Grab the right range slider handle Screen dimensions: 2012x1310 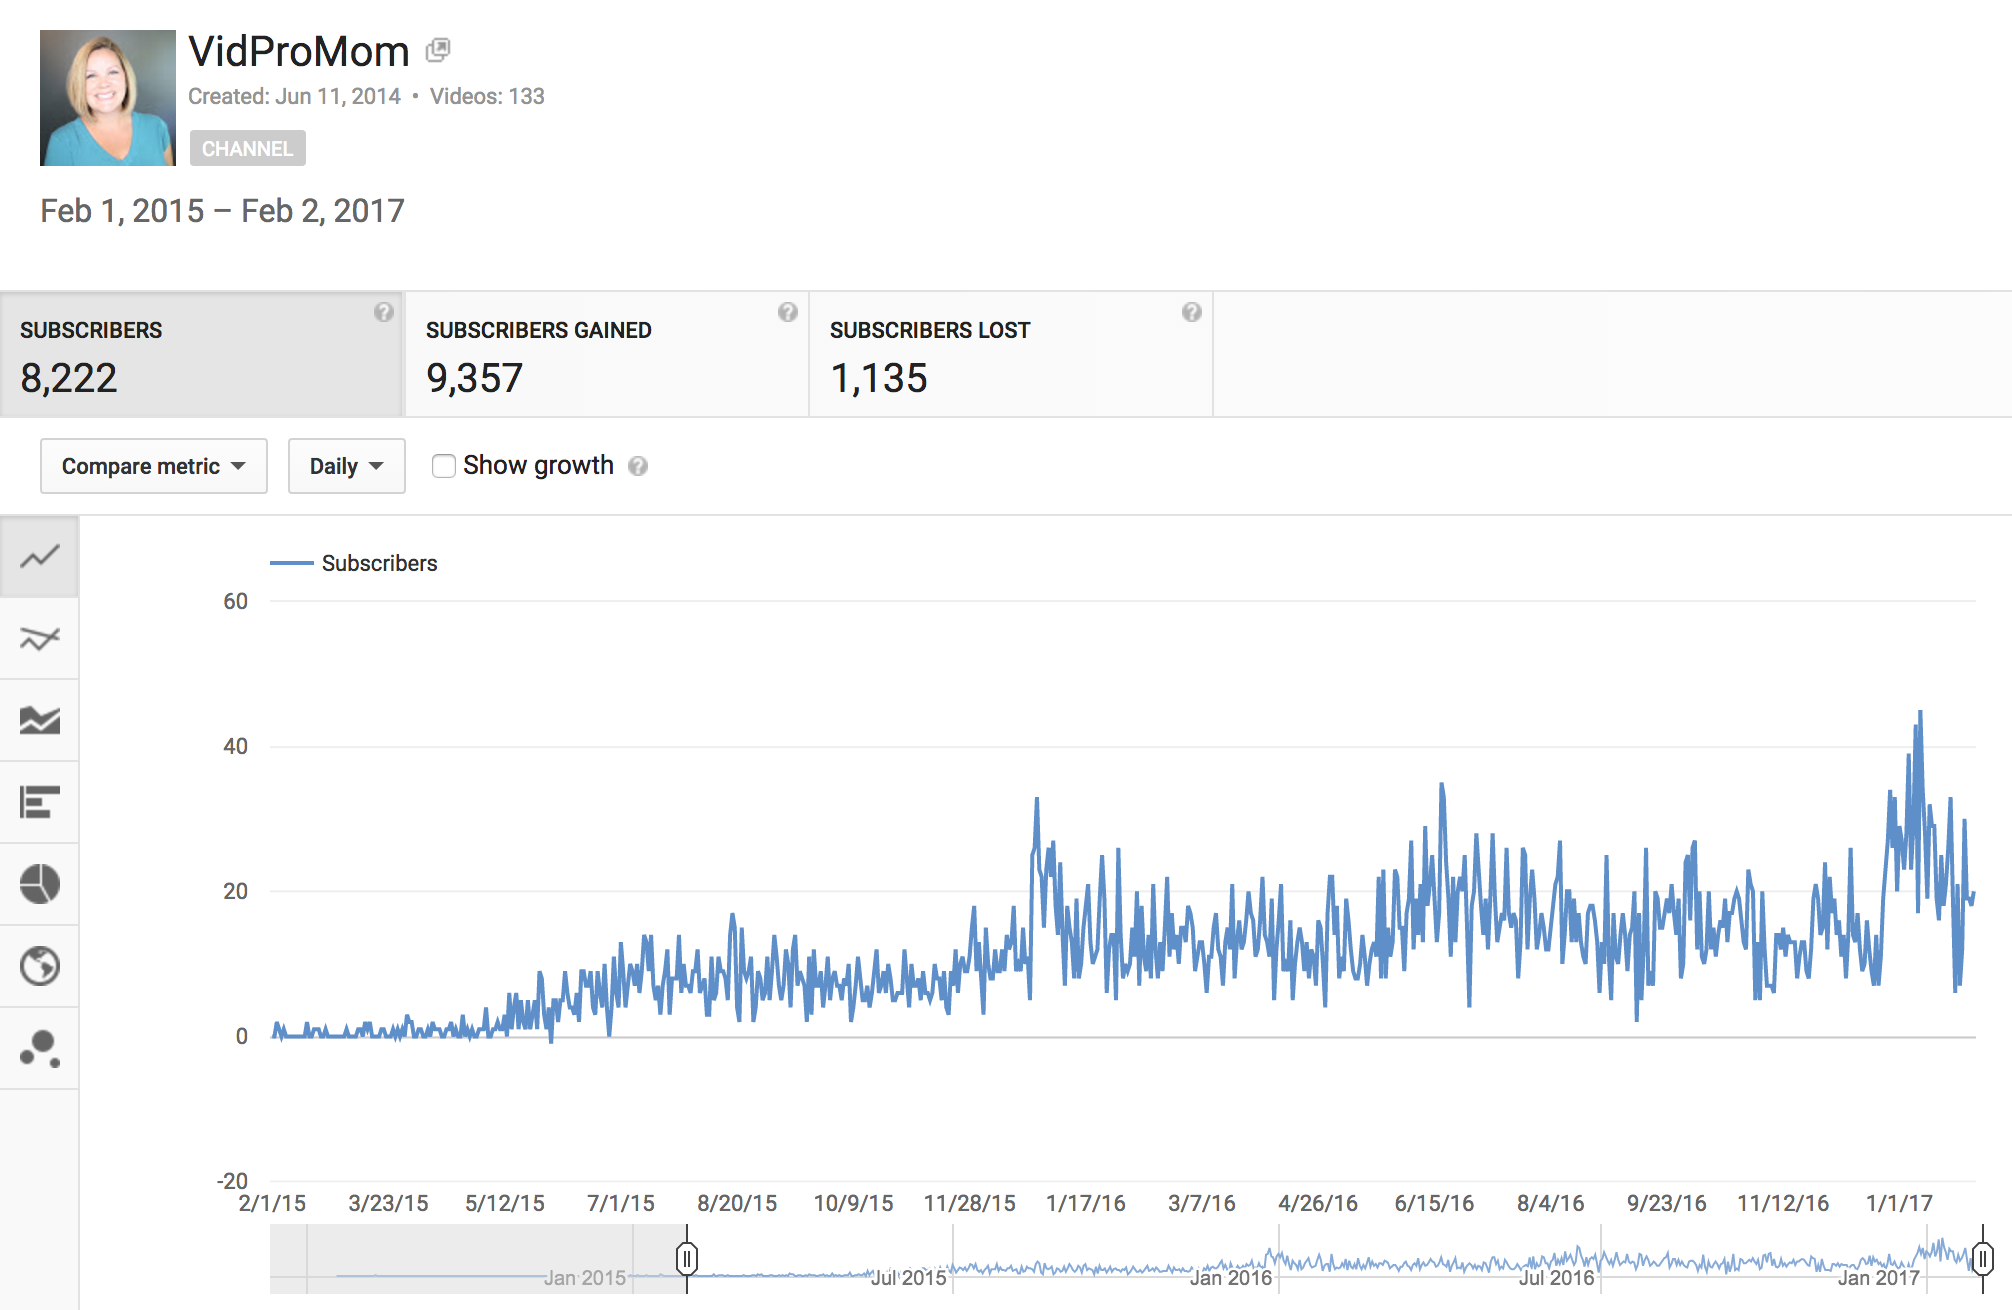[x=1983, y=1258]
